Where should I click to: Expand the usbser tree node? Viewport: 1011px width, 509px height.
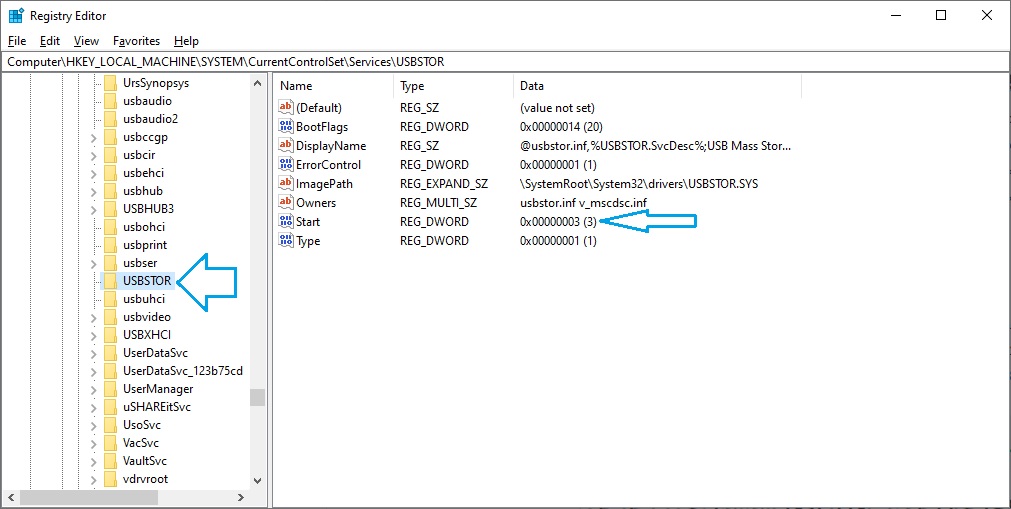[93, 263]
